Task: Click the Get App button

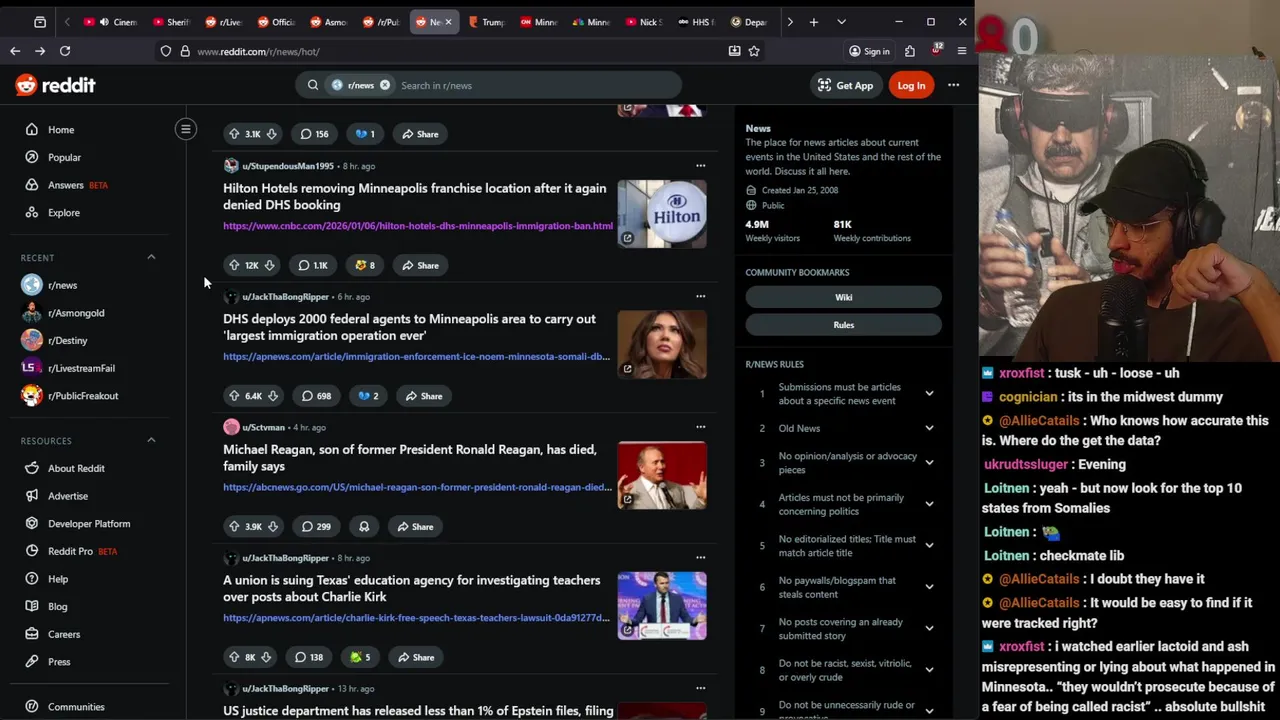Action: click(845, 85)
